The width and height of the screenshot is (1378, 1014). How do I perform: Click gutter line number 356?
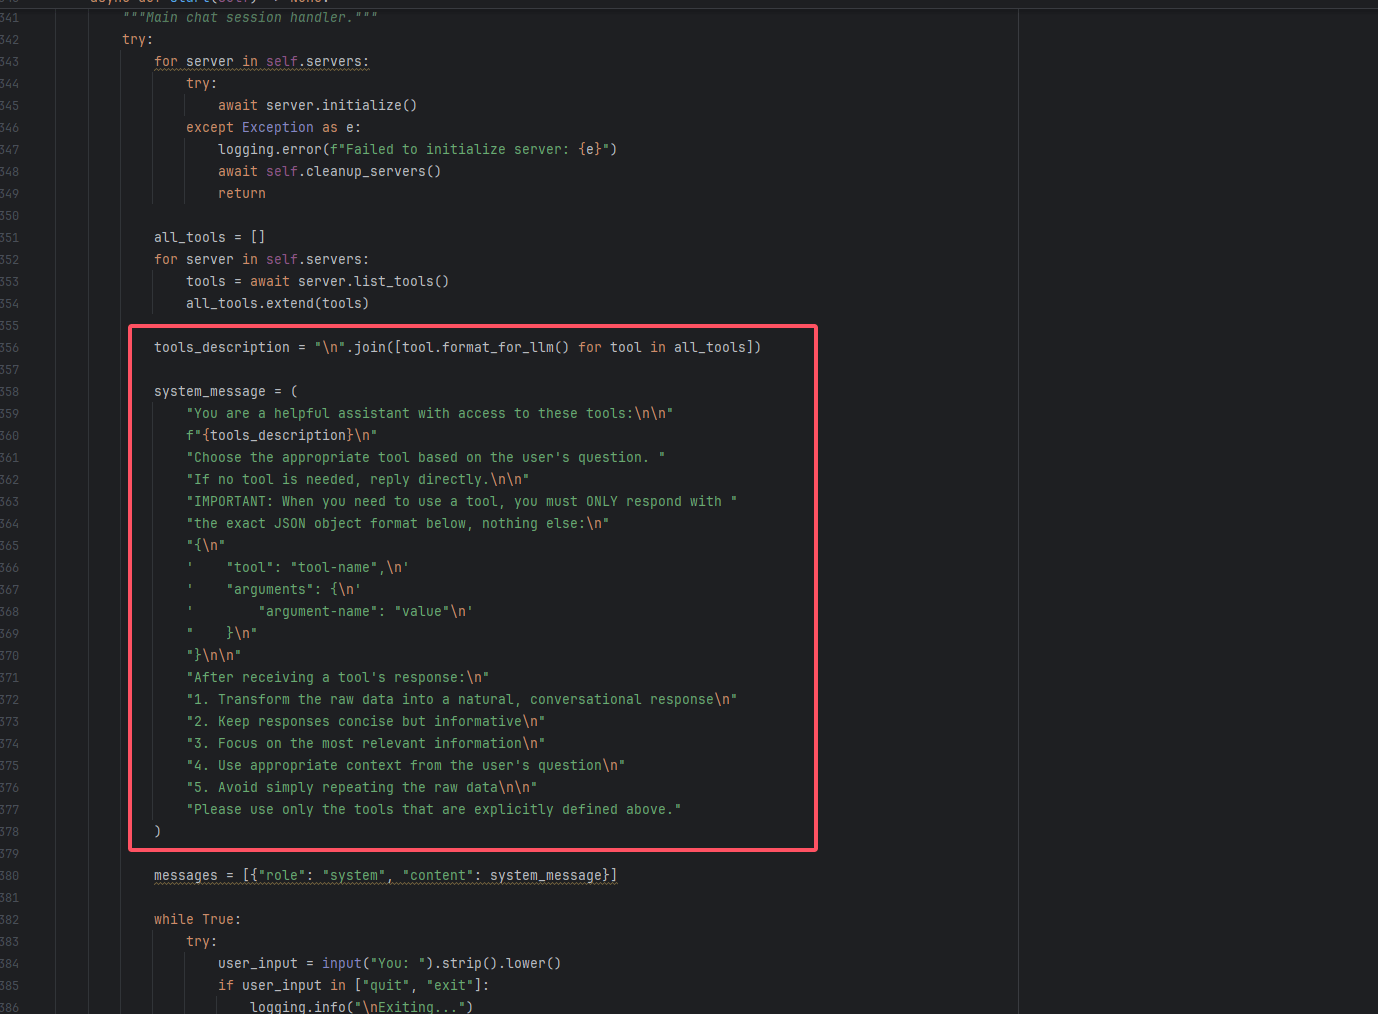point(9,348)
